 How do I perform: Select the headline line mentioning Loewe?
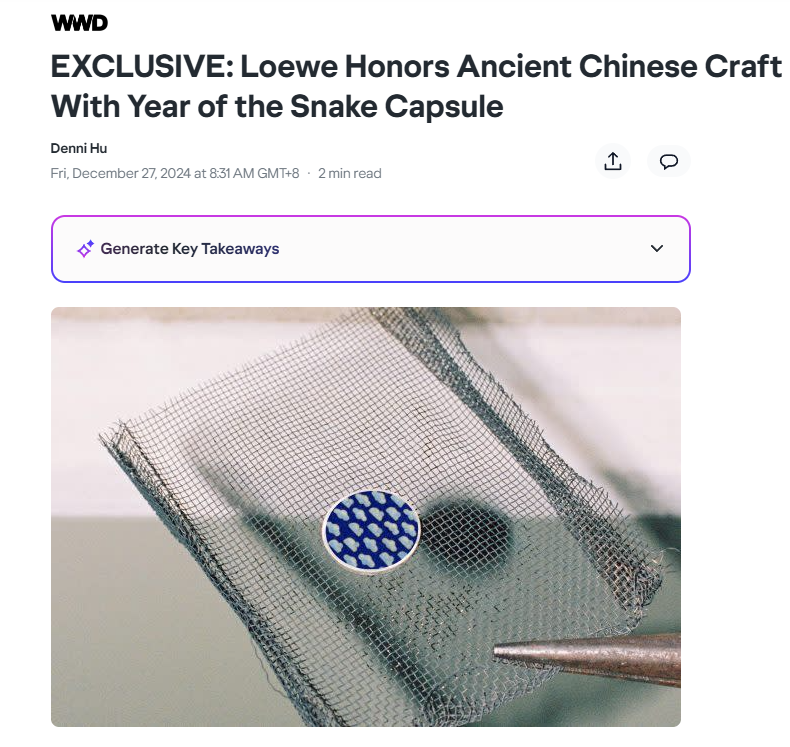pyautogui.click(x=416, y=66)
